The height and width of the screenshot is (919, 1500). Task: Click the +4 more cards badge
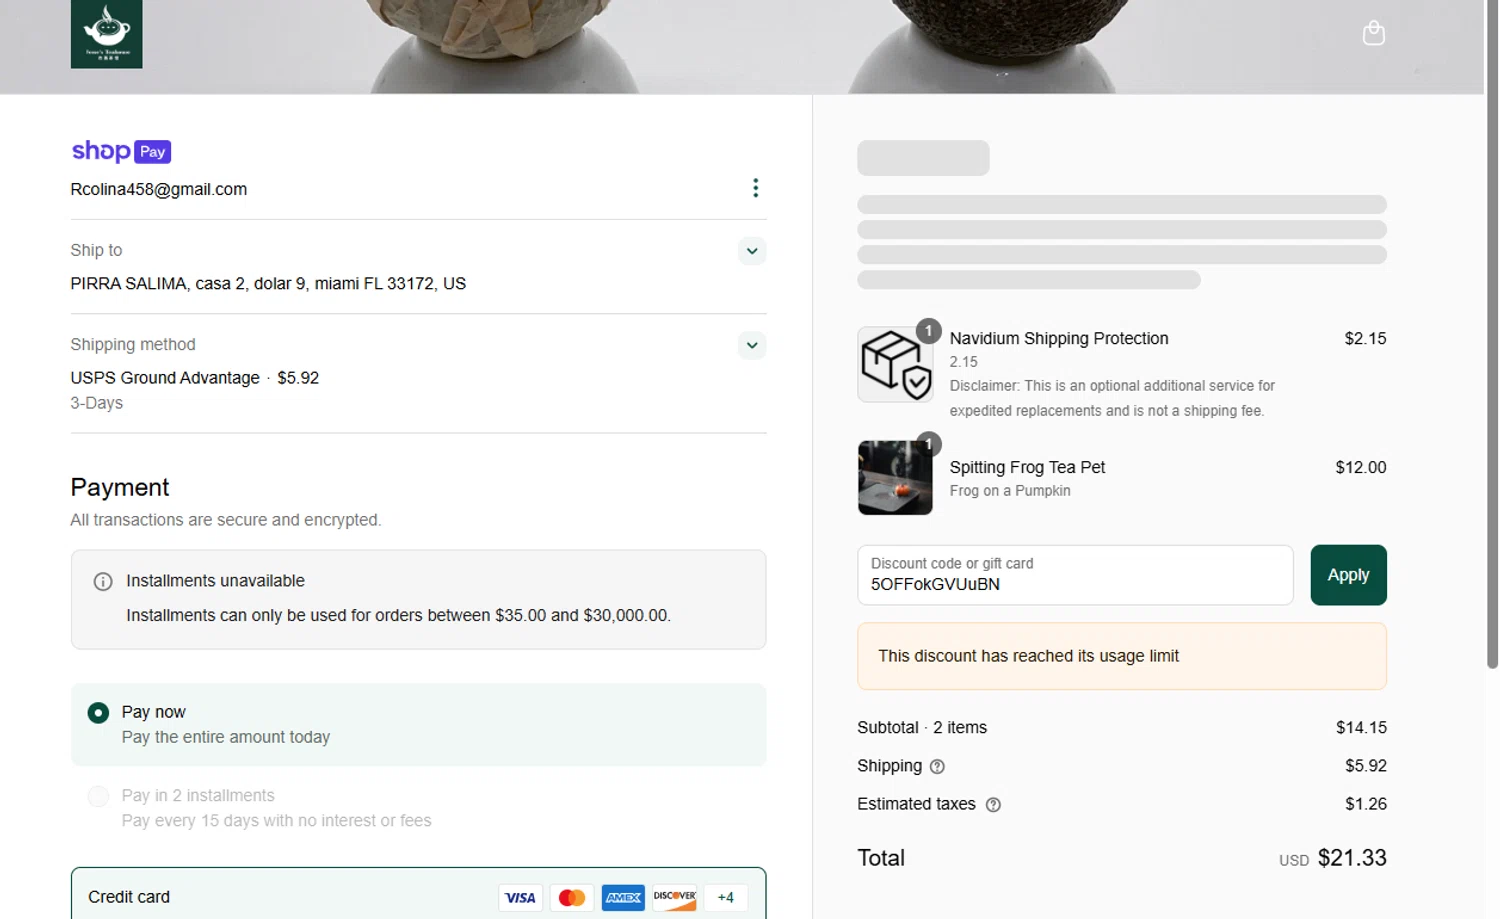725,897
